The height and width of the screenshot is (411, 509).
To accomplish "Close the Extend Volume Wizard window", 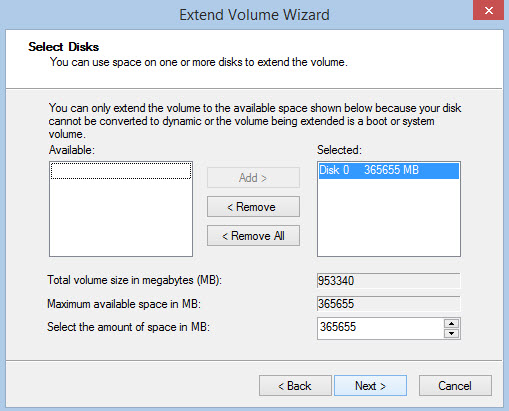I will click(x=488, y=10).
